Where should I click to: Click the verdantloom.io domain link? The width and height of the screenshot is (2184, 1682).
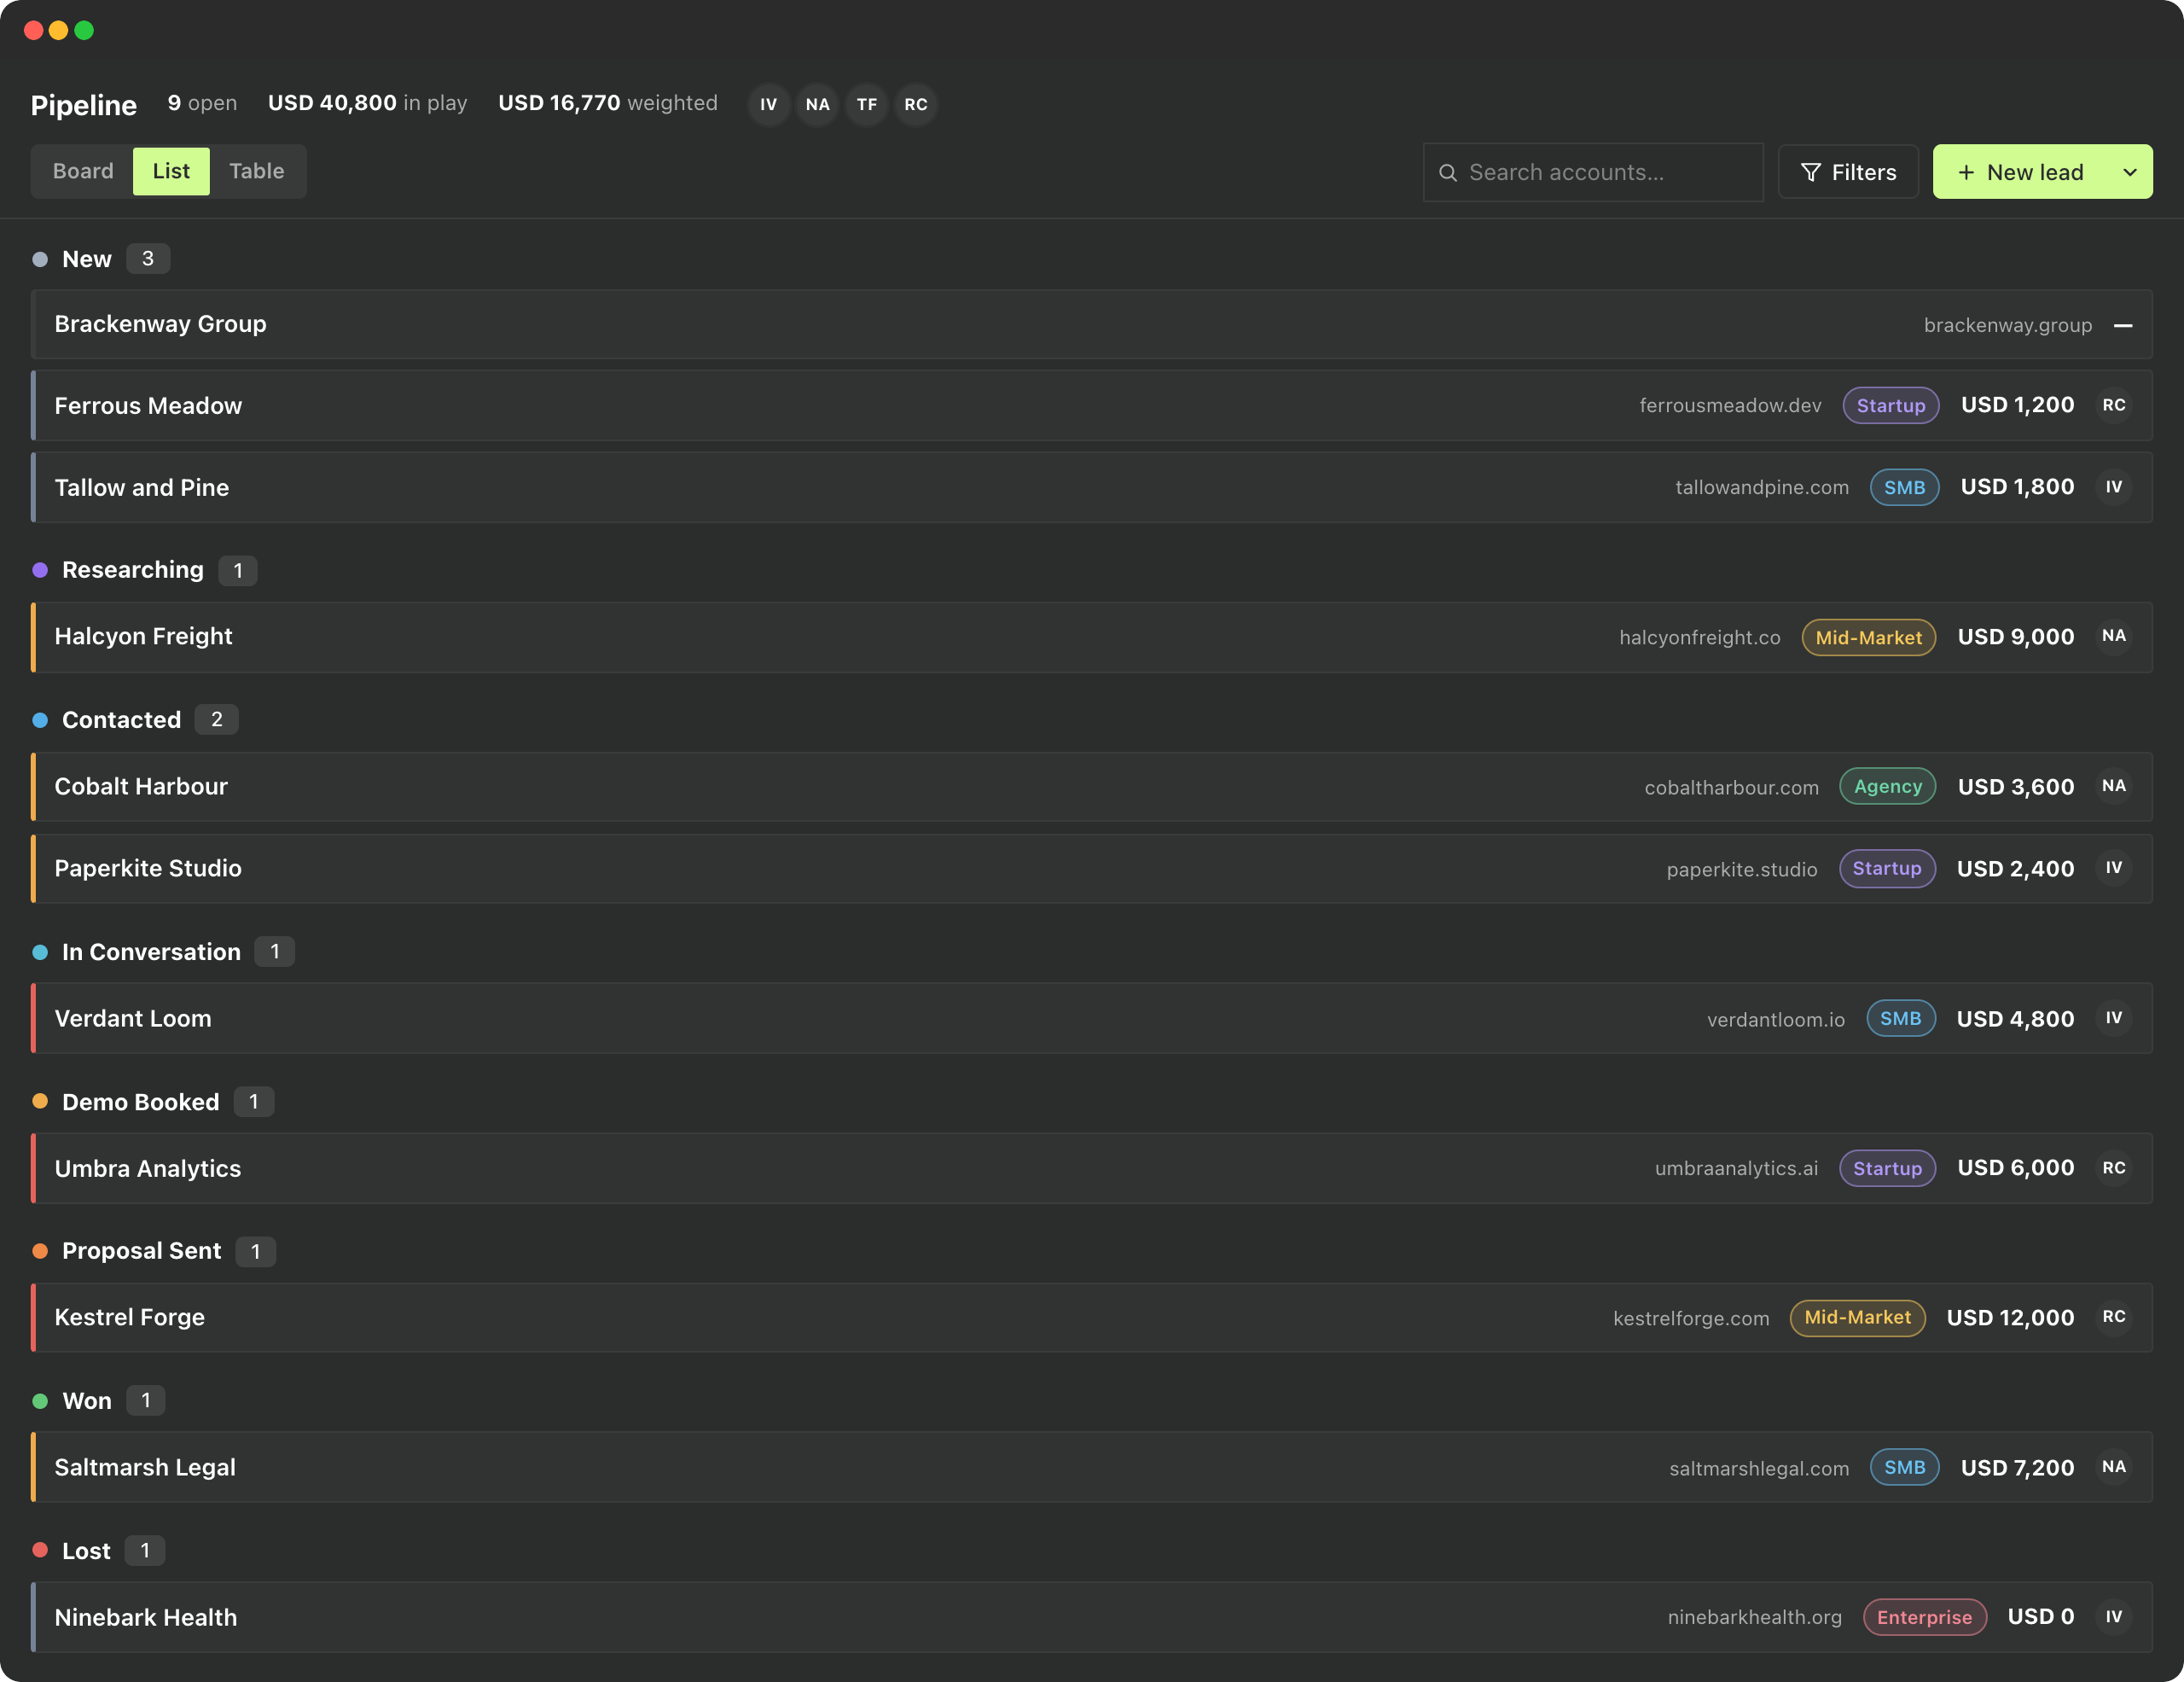click(1775, 1019)
